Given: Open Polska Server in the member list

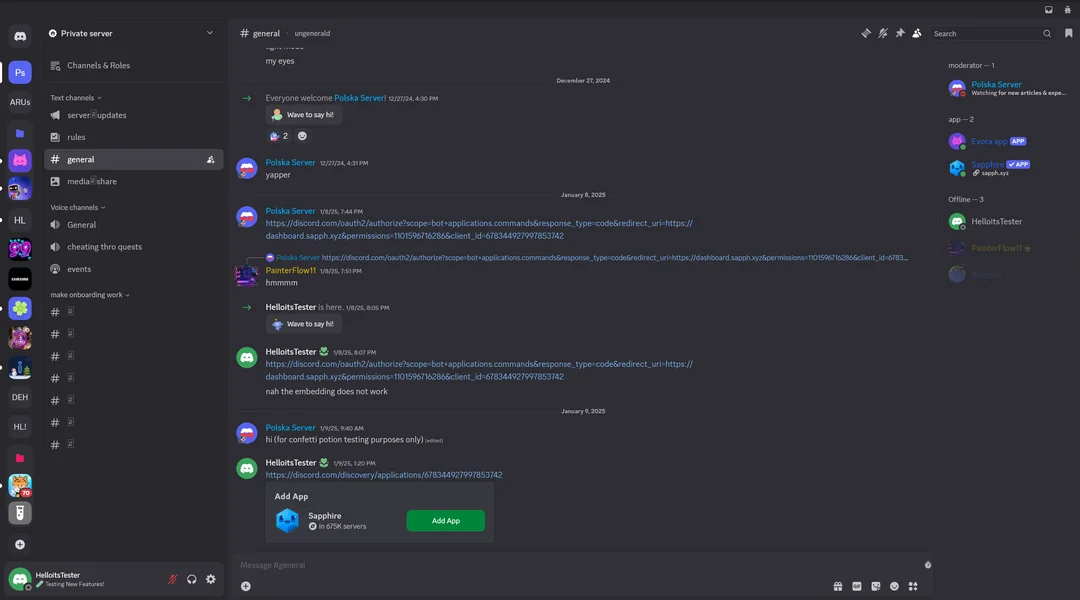Looking at the screenshot, I should [1006, 87].
